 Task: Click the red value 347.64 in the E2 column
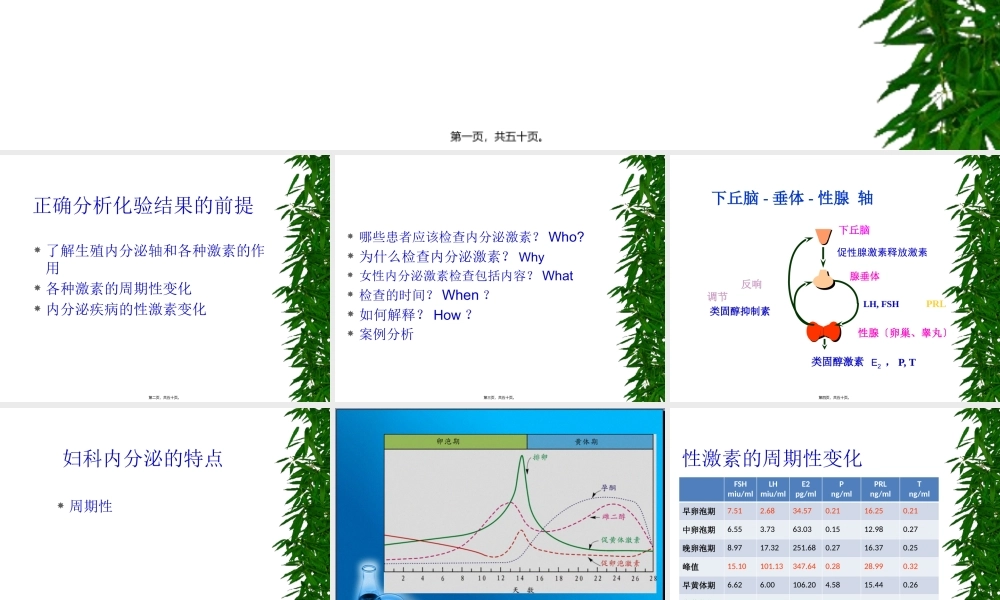tap(805, 565)
